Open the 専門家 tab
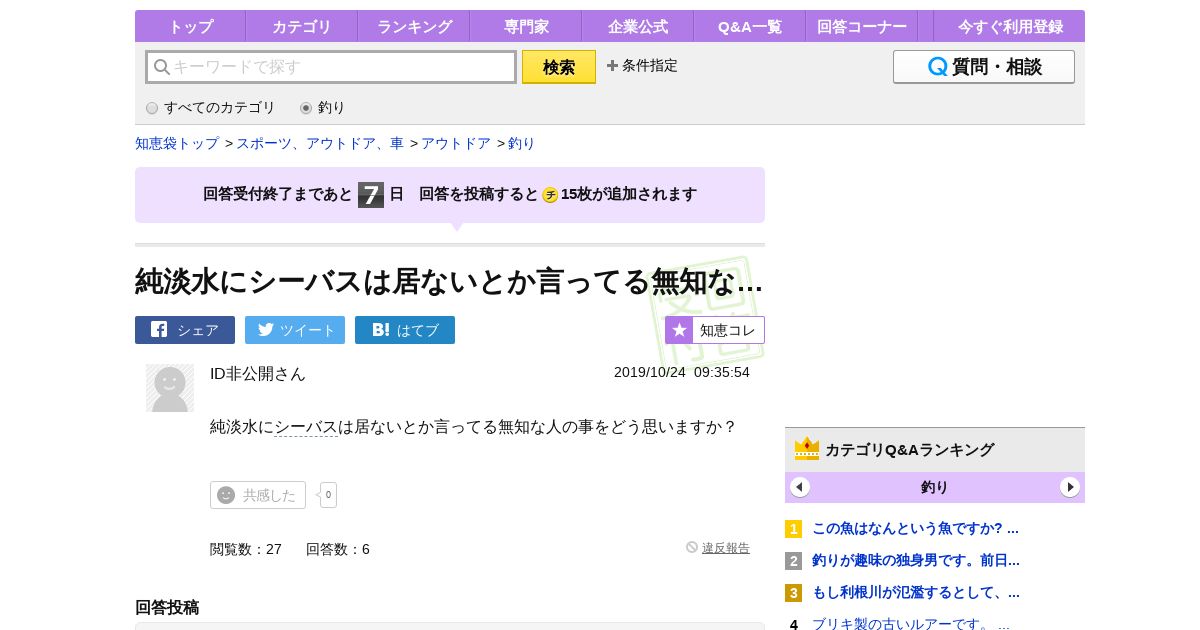The width and height of the screenshot is (1200, 630). 526,26
